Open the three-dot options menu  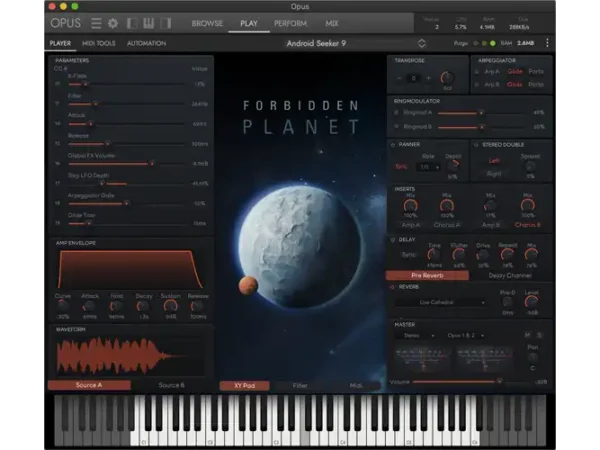pos(547,43)
